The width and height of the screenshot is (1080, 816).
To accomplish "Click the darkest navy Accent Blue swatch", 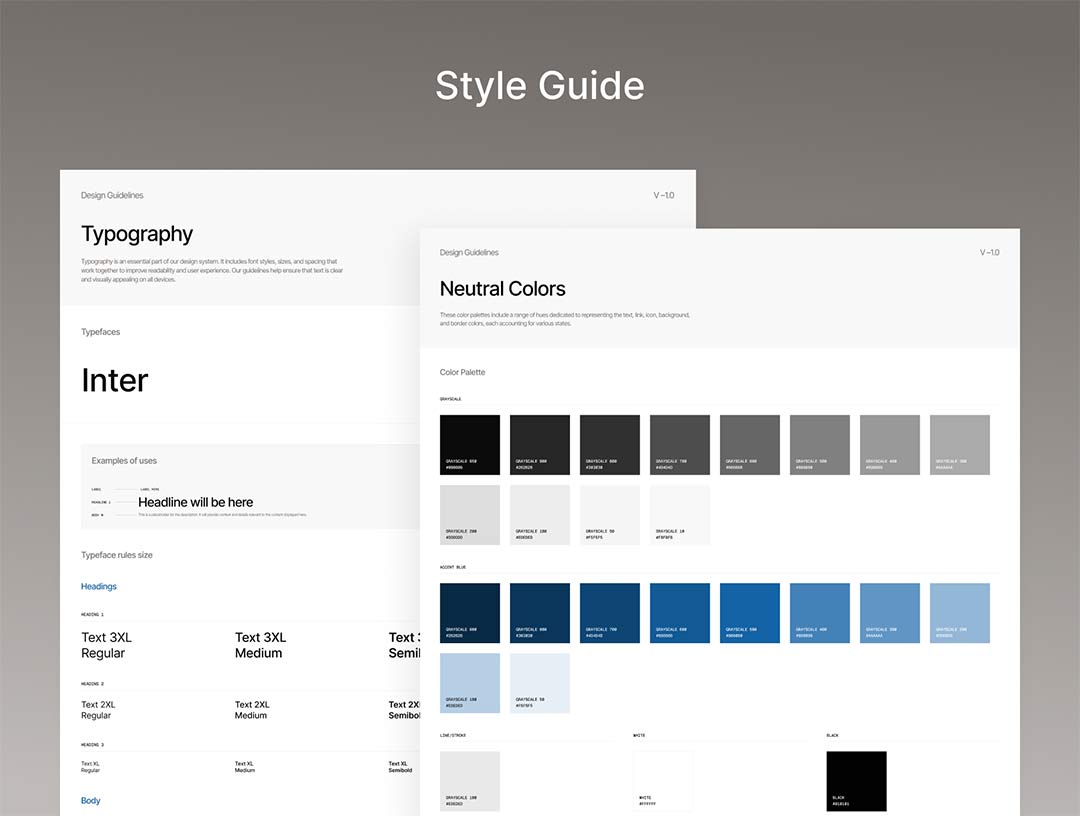I will point(470,613).
